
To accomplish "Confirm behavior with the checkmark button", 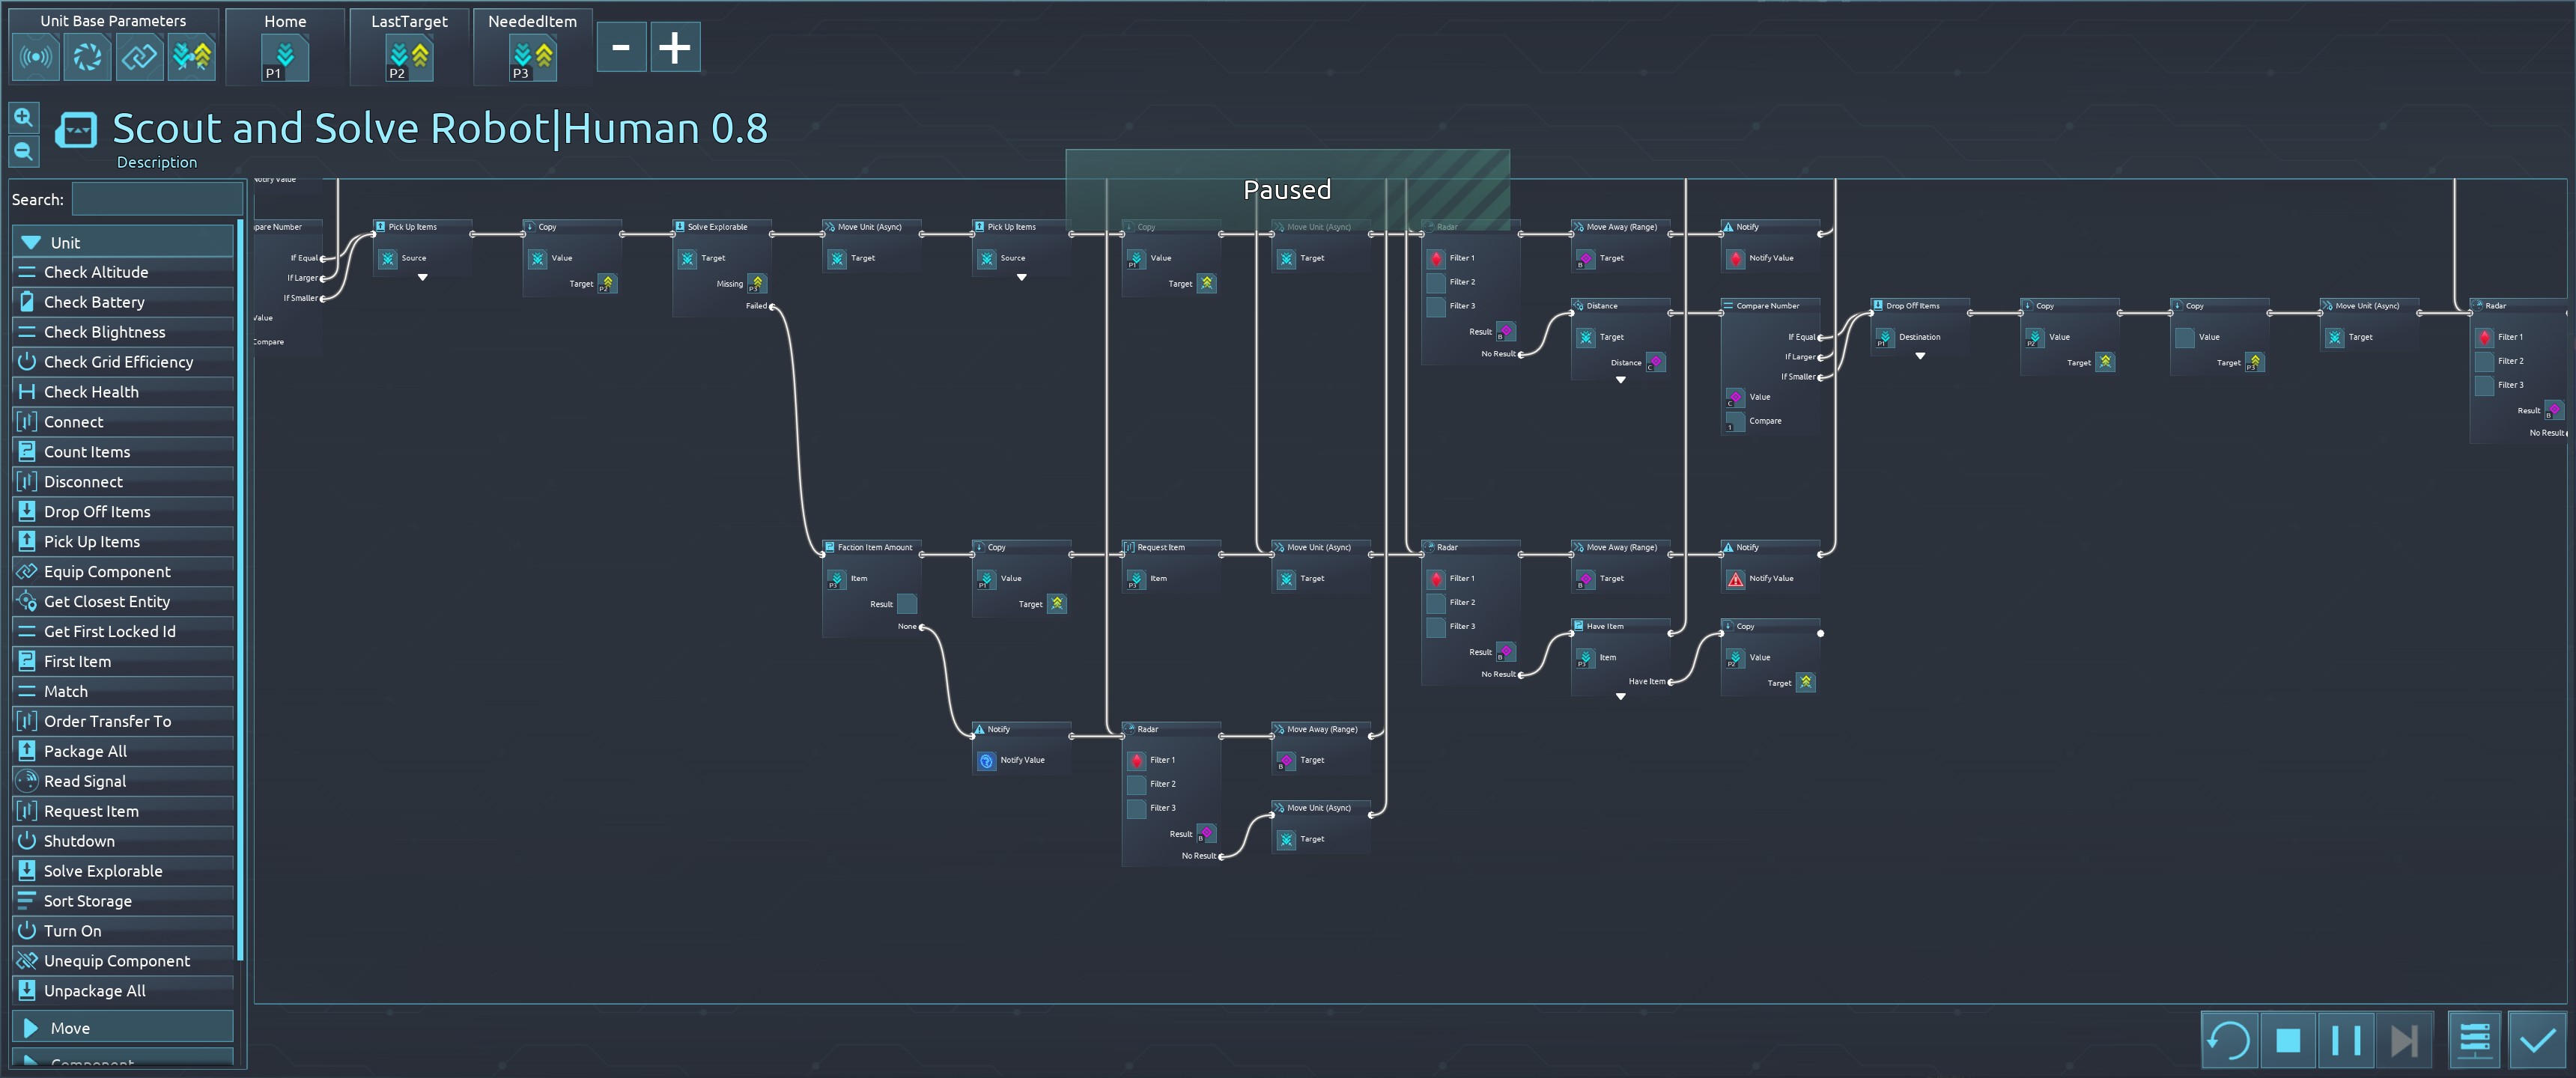I will tap(2537, 1040).
